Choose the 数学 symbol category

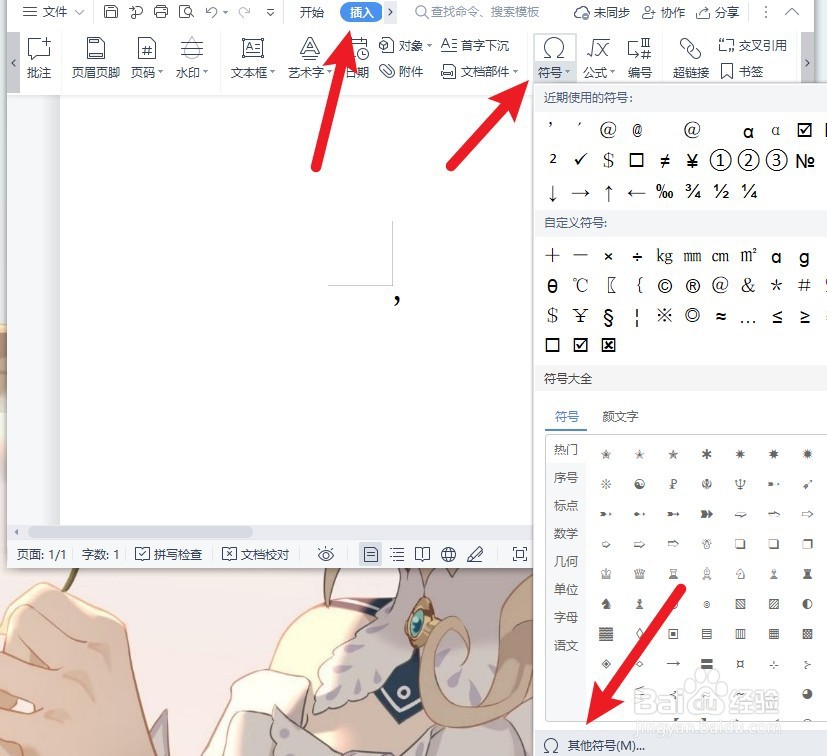click(x=566, y=533)
